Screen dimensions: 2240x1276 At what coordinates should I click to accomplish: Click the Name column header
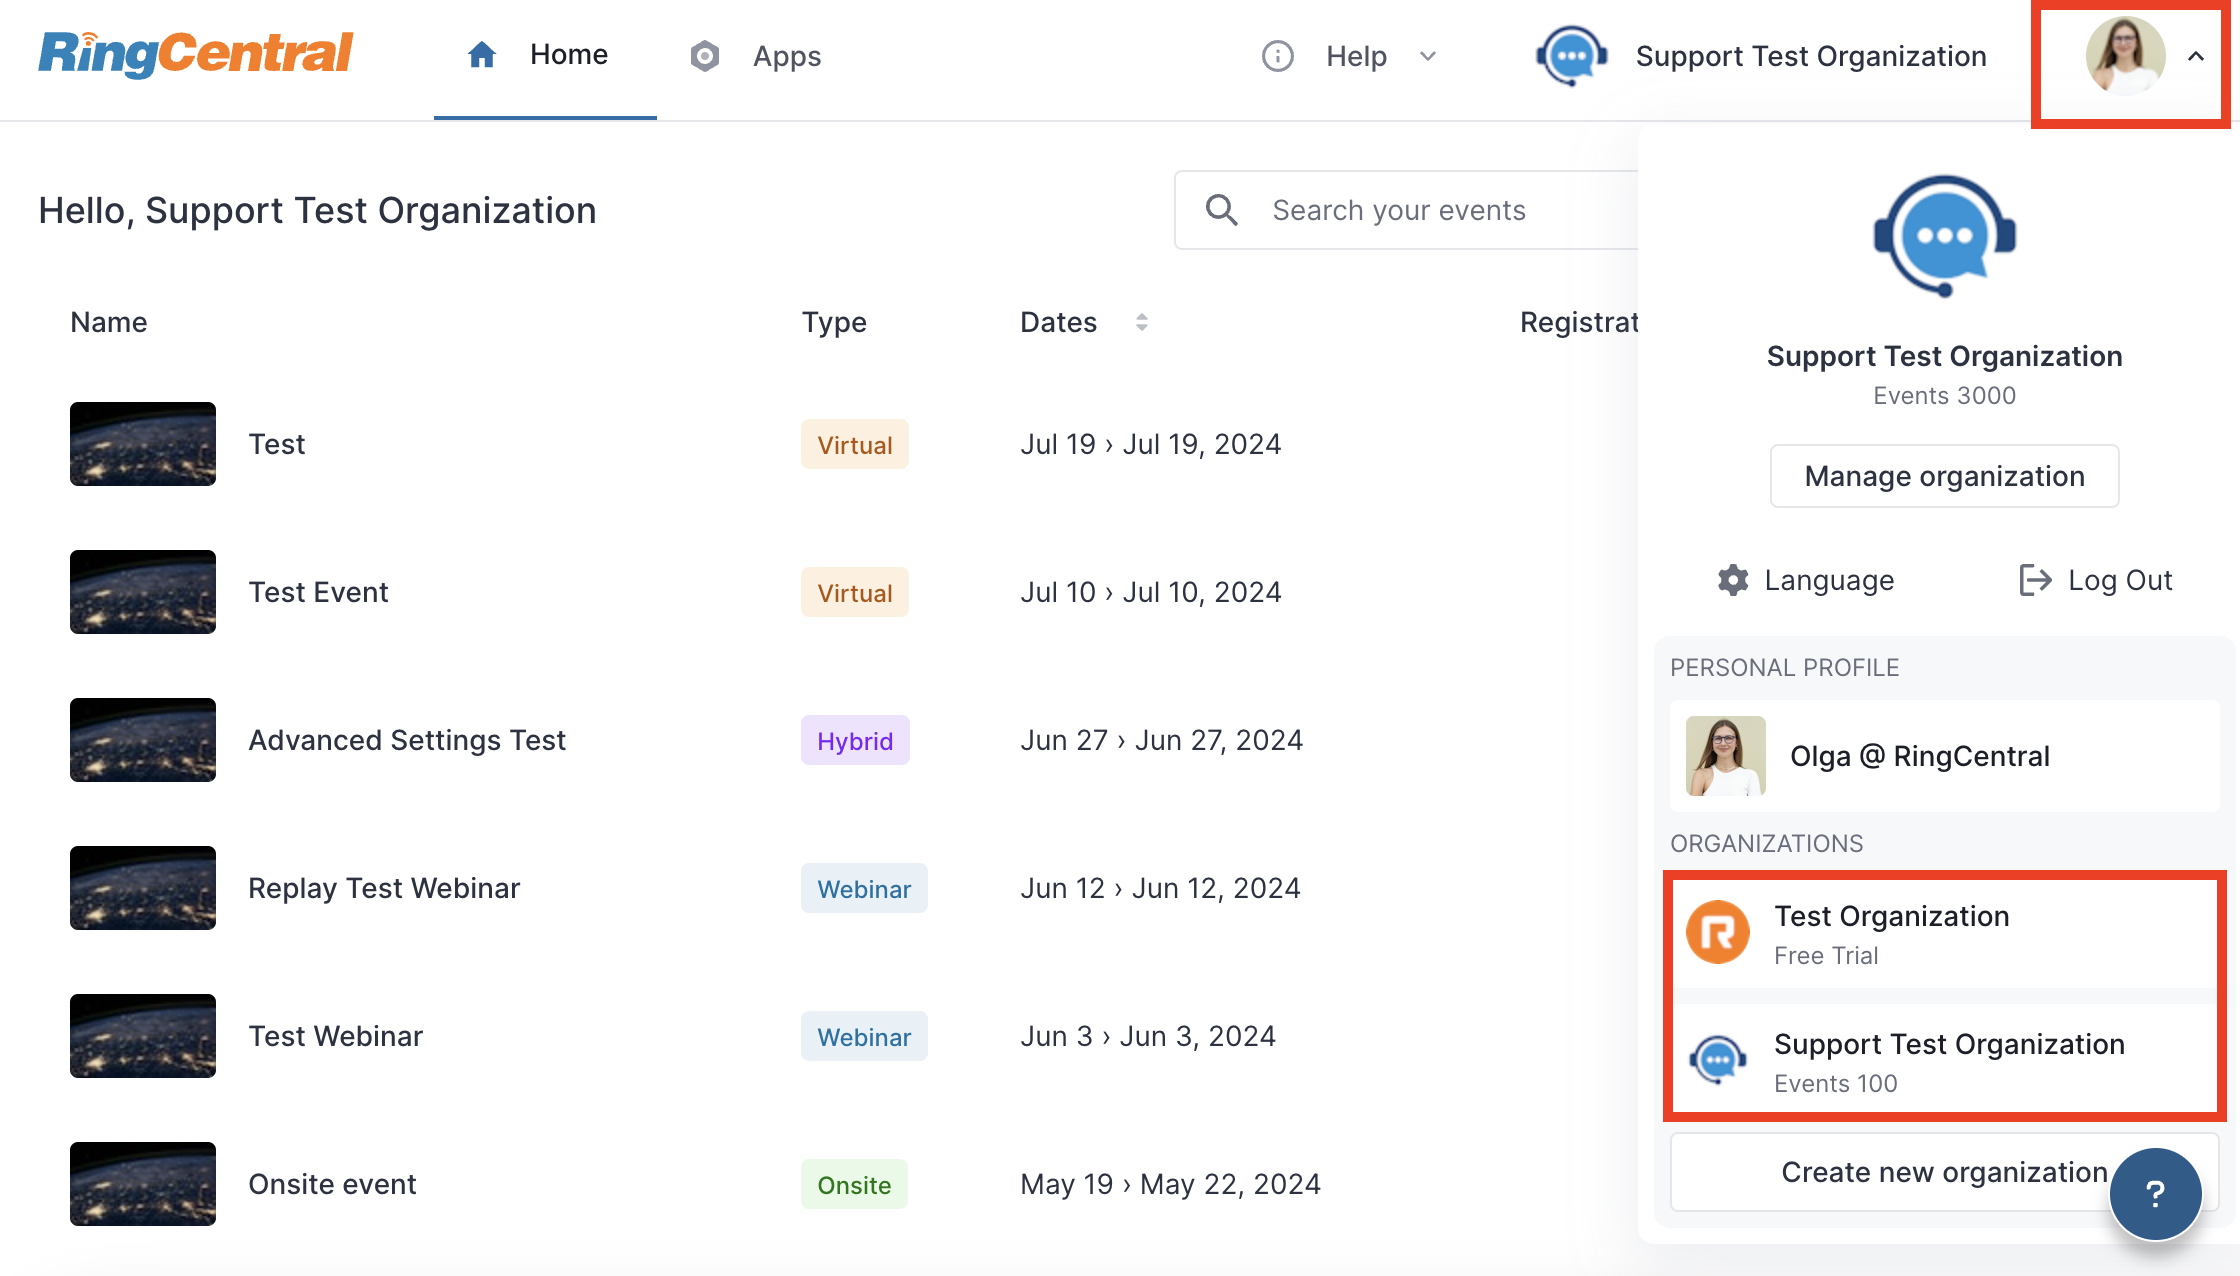(x=109, y=322)
